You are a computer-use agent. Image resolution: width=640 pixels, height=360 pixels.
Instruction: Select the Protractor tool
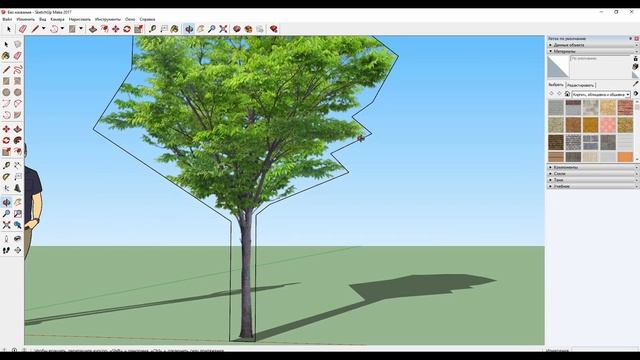click(6, 177)
